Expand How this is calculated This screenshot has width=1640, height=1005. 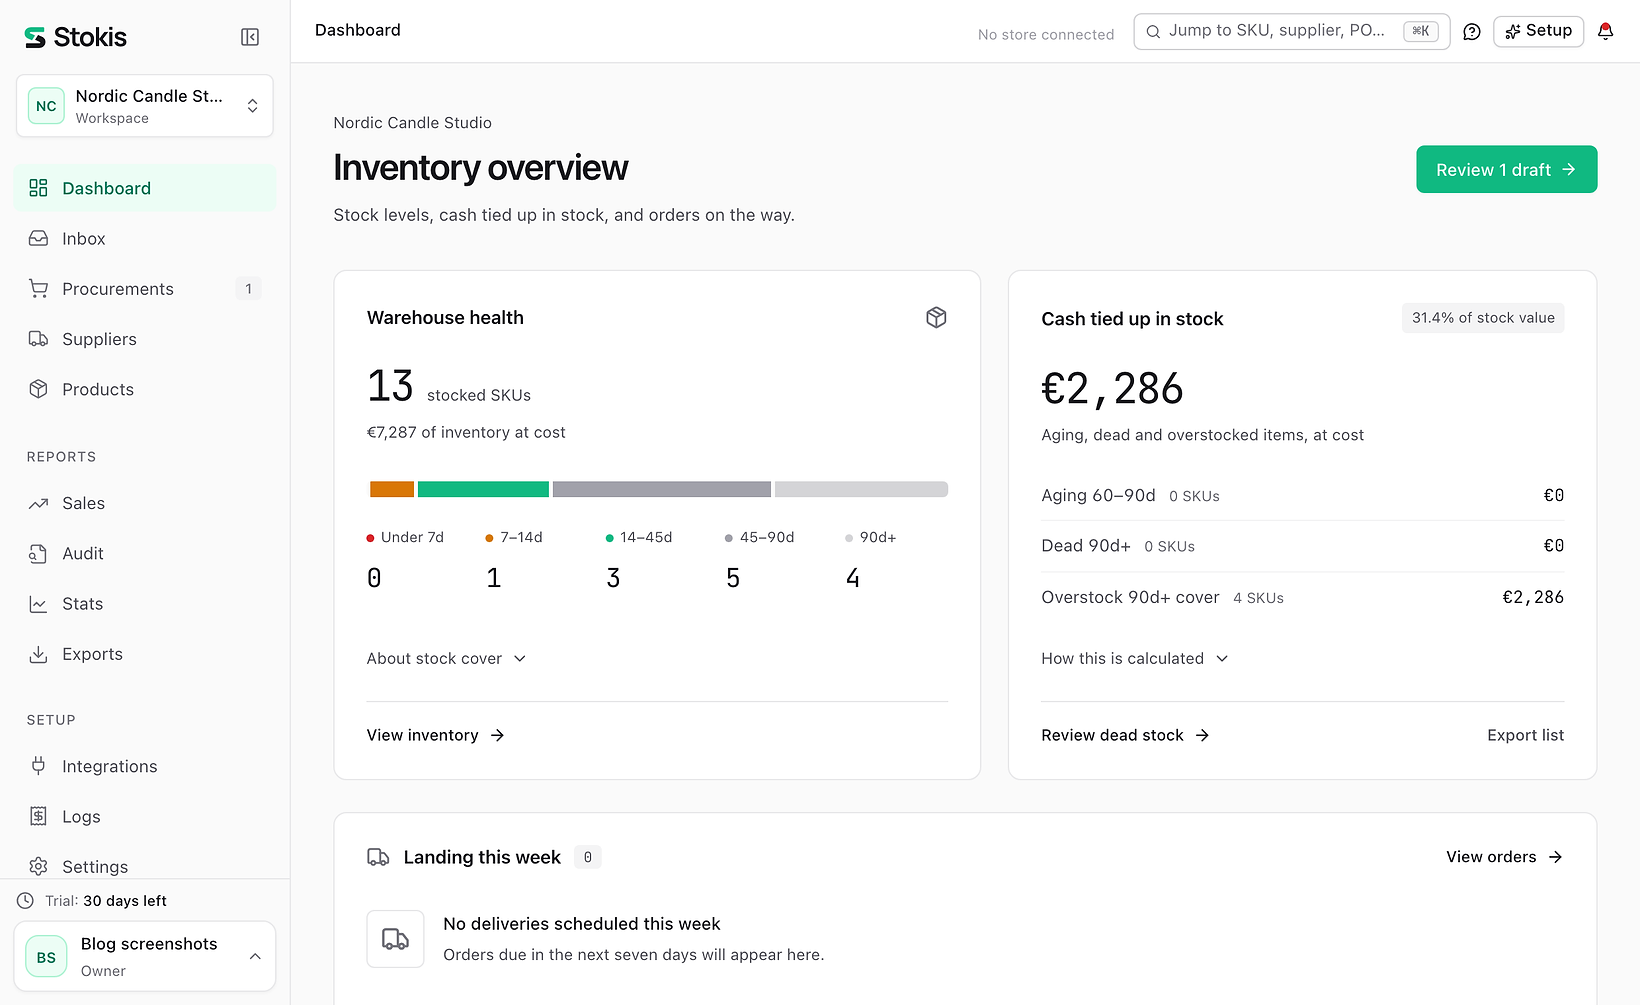(1135, 658)
